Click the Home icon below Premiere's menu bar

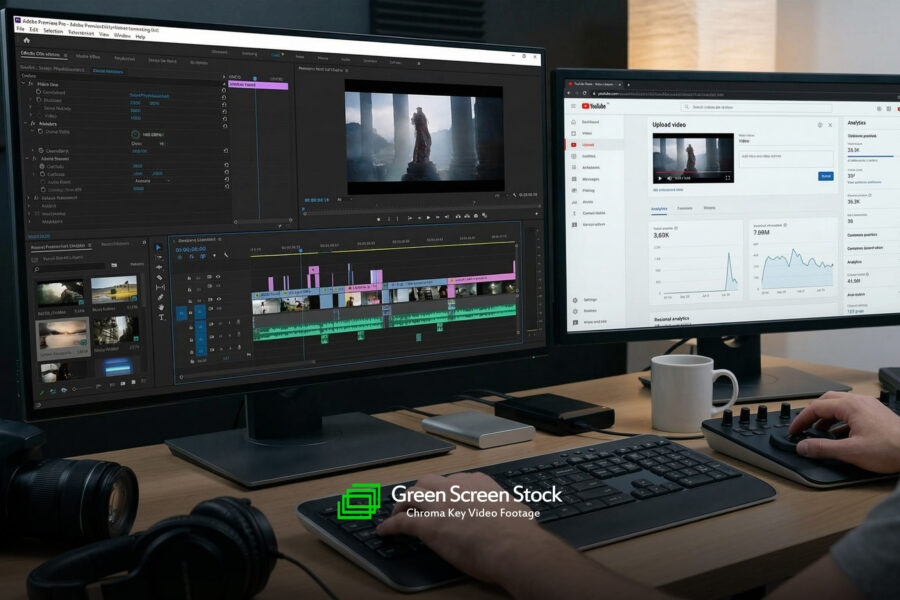point(26,41)
